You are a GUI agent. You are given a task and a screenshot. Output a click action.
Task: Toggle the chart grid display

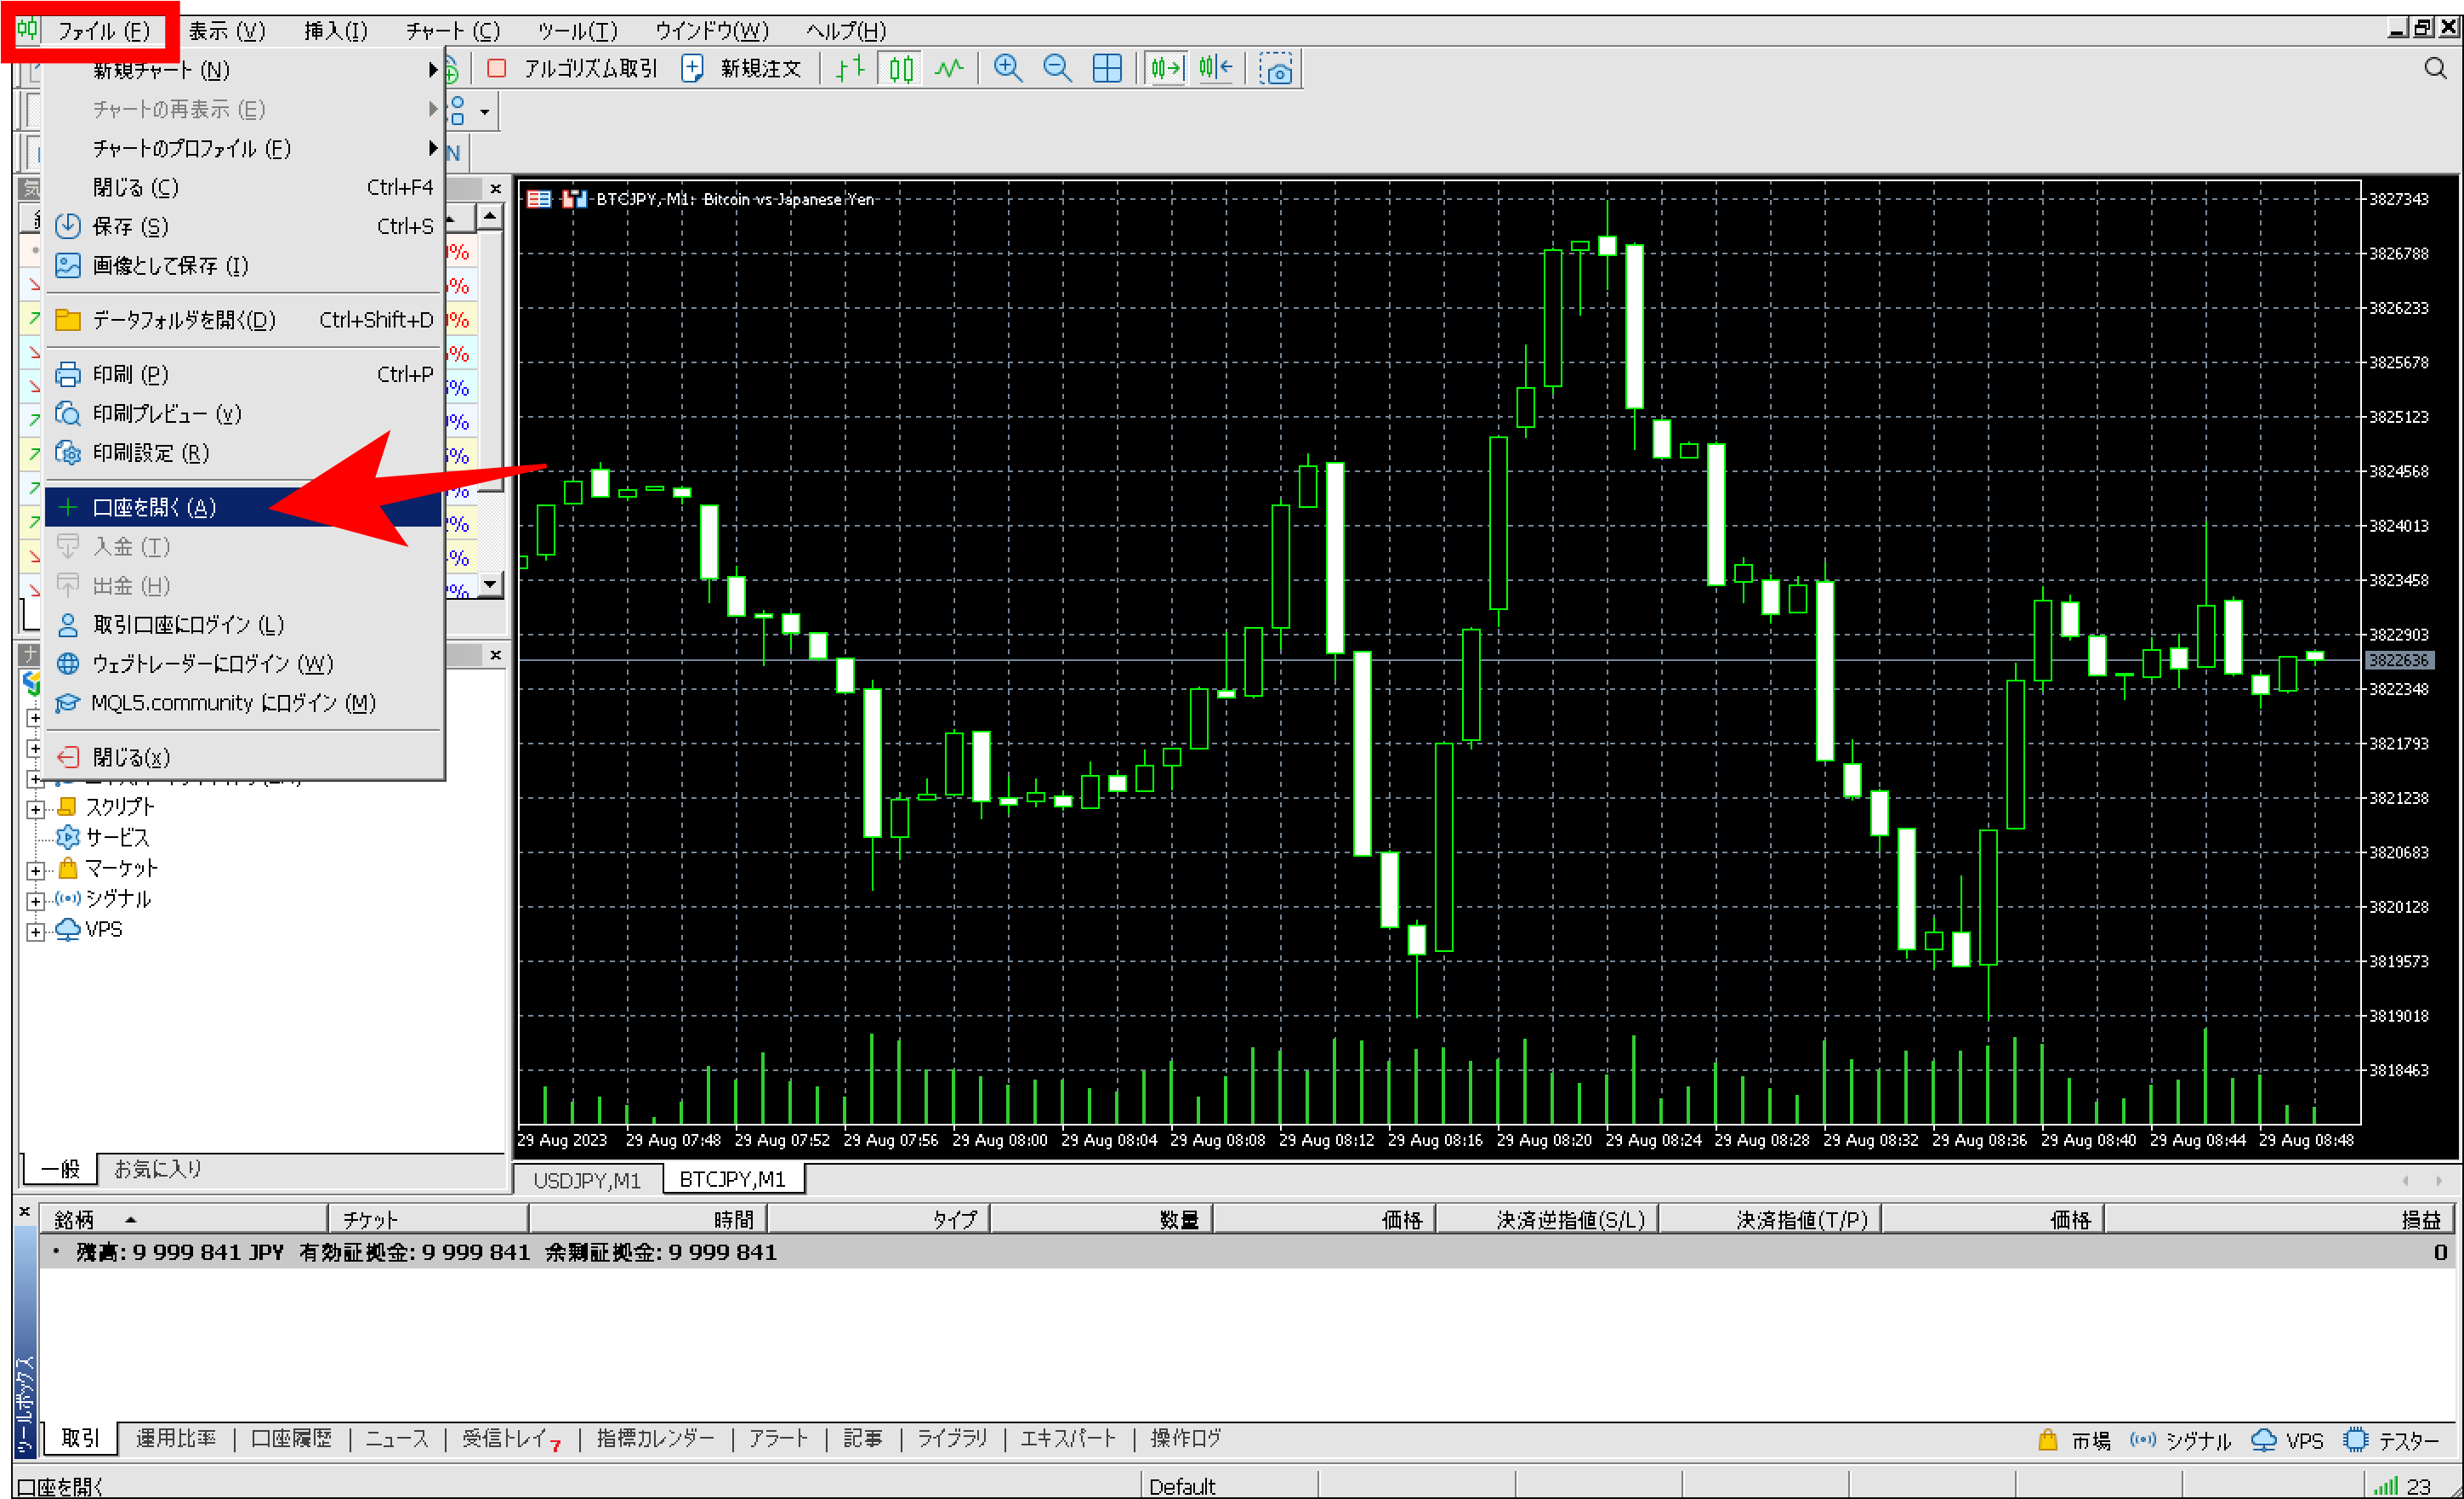click(x=1107, y=69)
